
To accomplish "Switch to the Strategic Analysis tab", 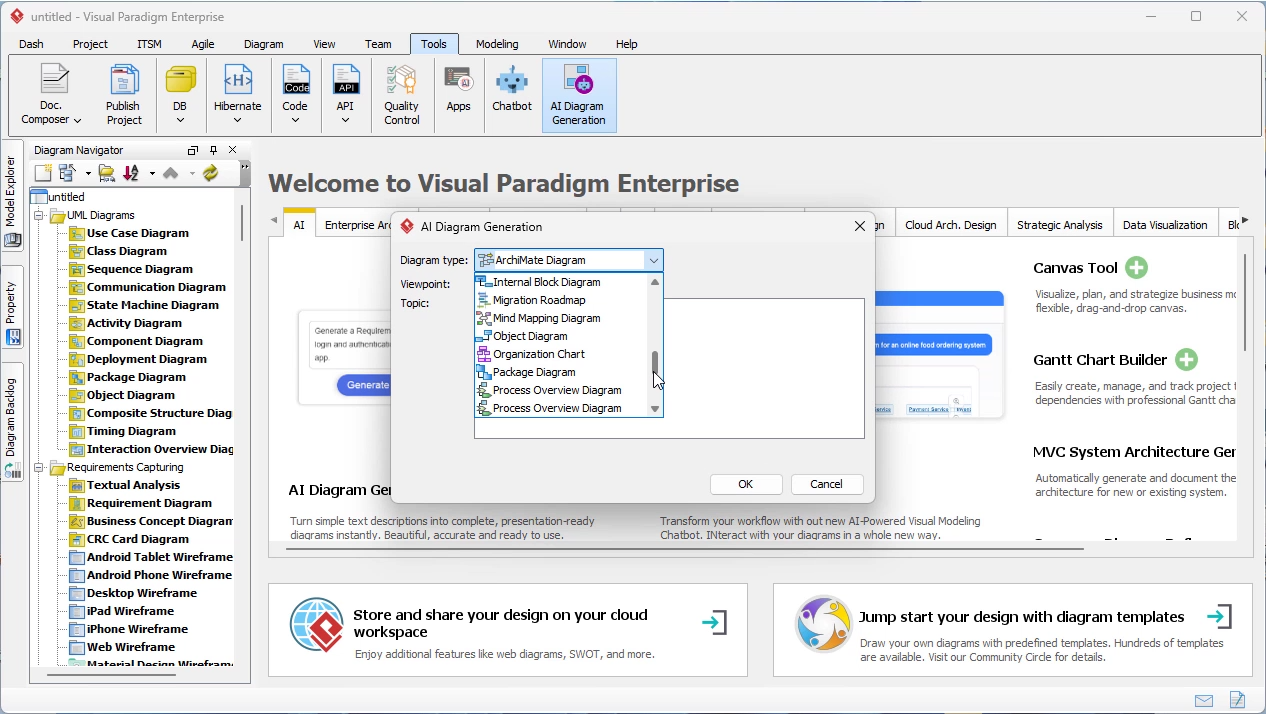I will point(1059,225).
